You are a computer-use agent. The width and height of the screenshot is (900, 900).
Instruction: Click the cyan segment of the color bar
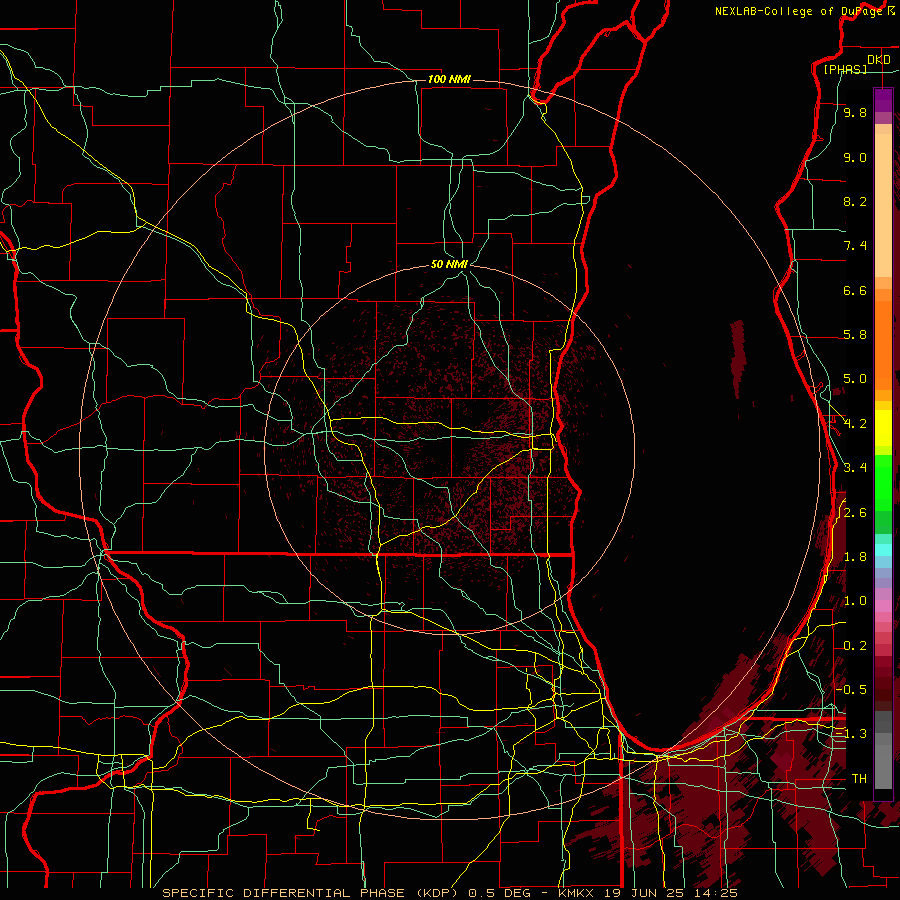click(x=883, y=550)
